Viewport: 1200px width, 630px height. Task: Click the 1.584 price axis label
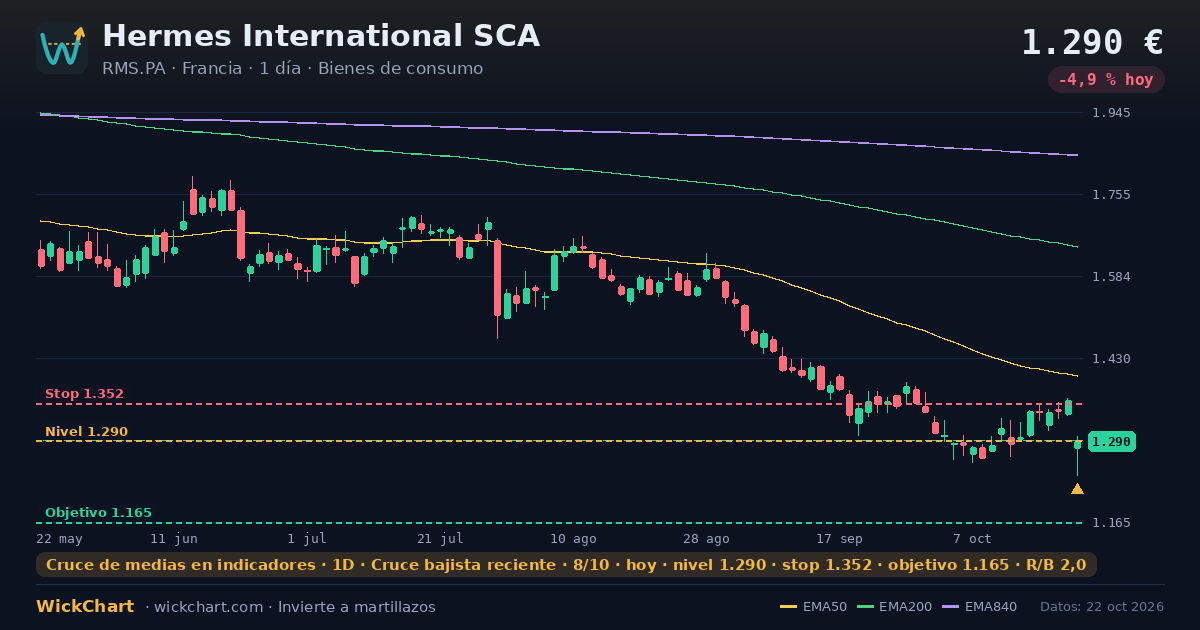coord(1112,277)
